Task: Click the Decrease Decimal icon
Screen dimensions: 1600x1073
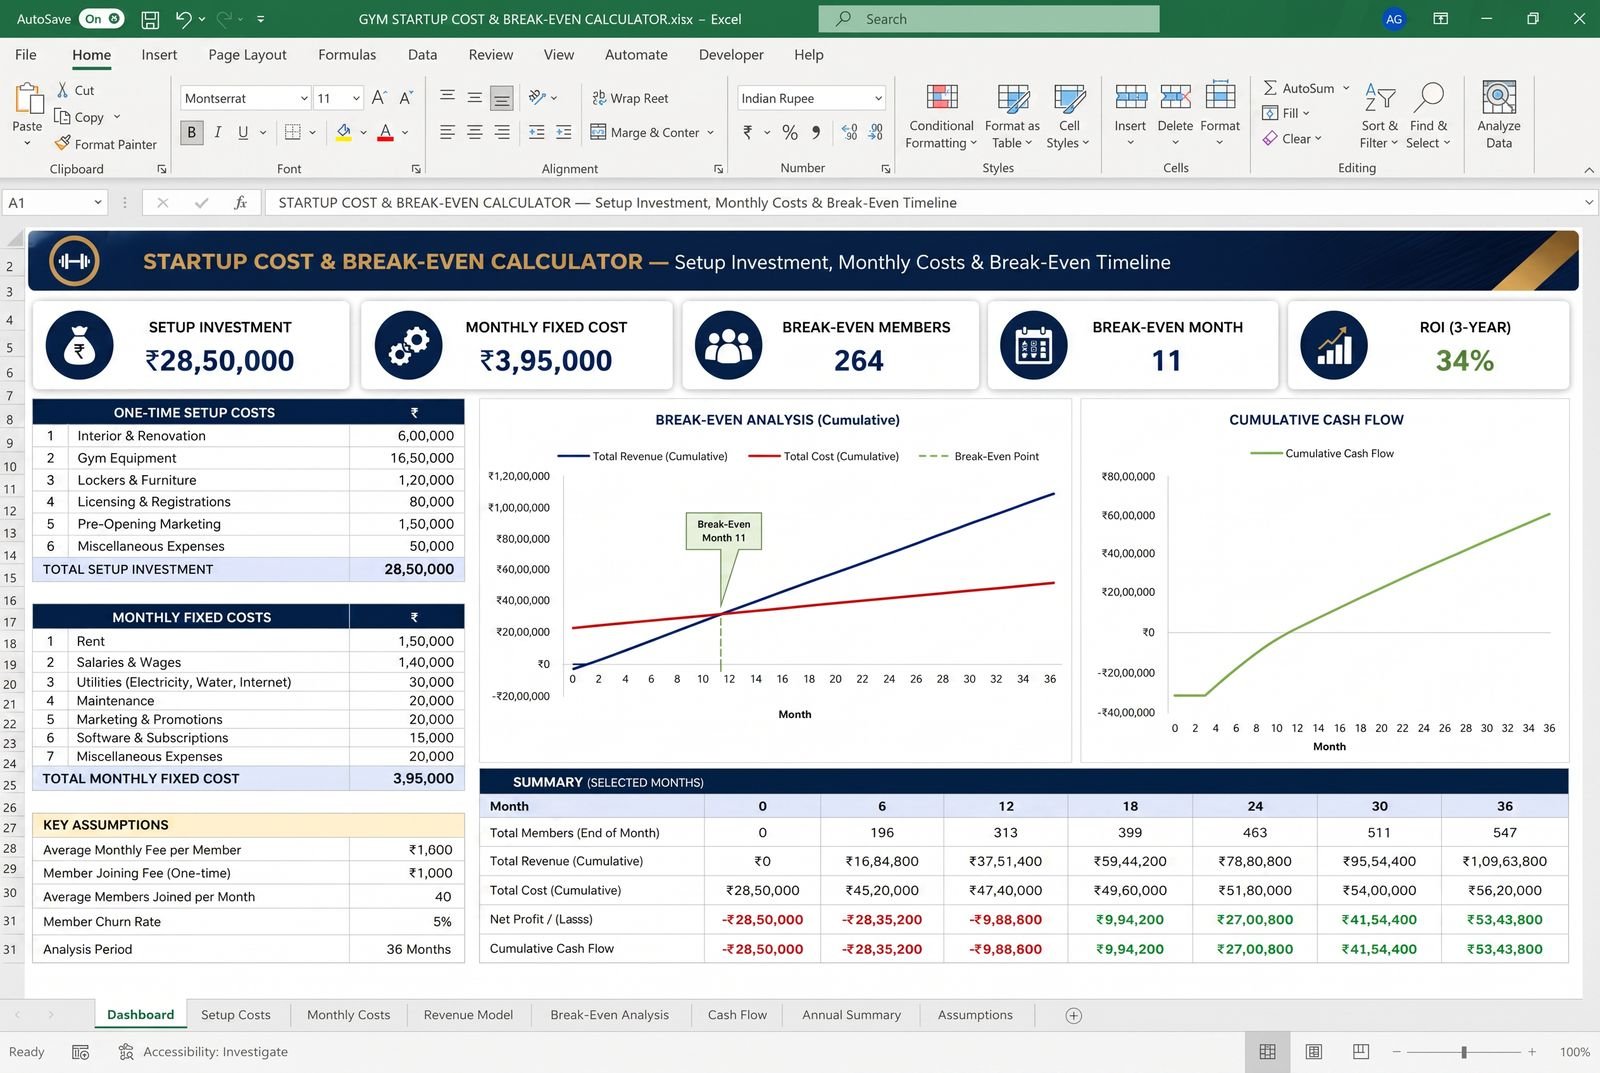Action: (876, 132)
